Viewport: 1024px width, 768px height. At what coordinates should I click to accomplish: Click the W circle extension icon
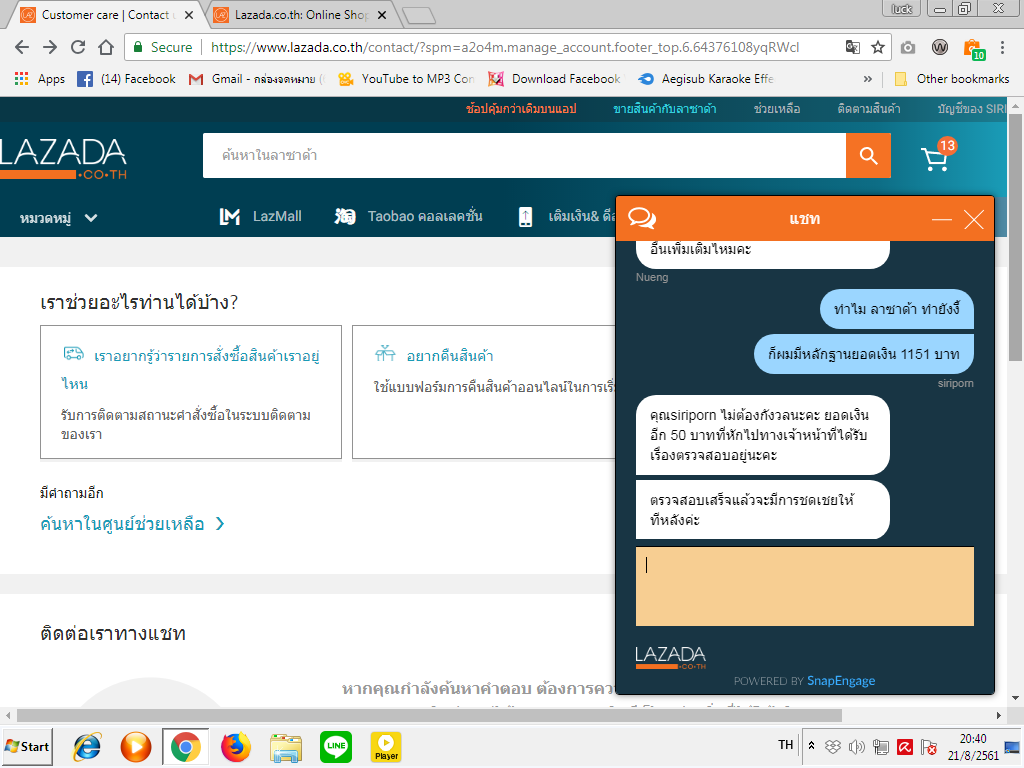point(940,47)
